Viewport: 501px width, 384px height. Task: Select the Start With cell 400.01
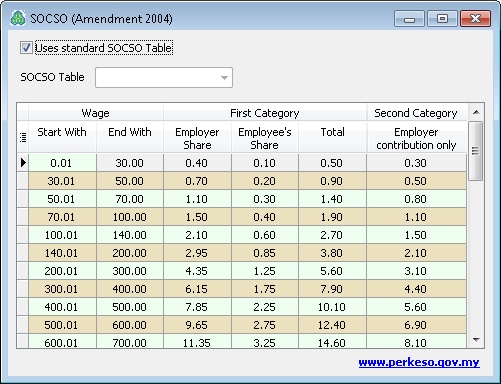62,307
